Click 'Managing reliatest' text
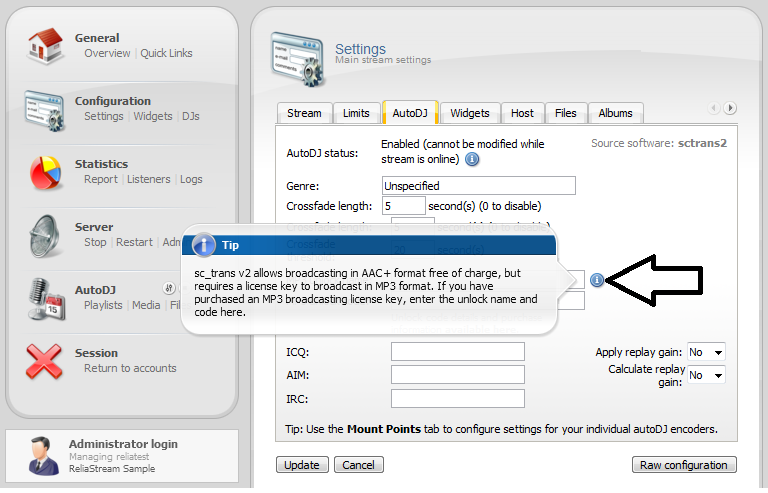The width and height of the screenshot is (768, 493). pos(109,457)
